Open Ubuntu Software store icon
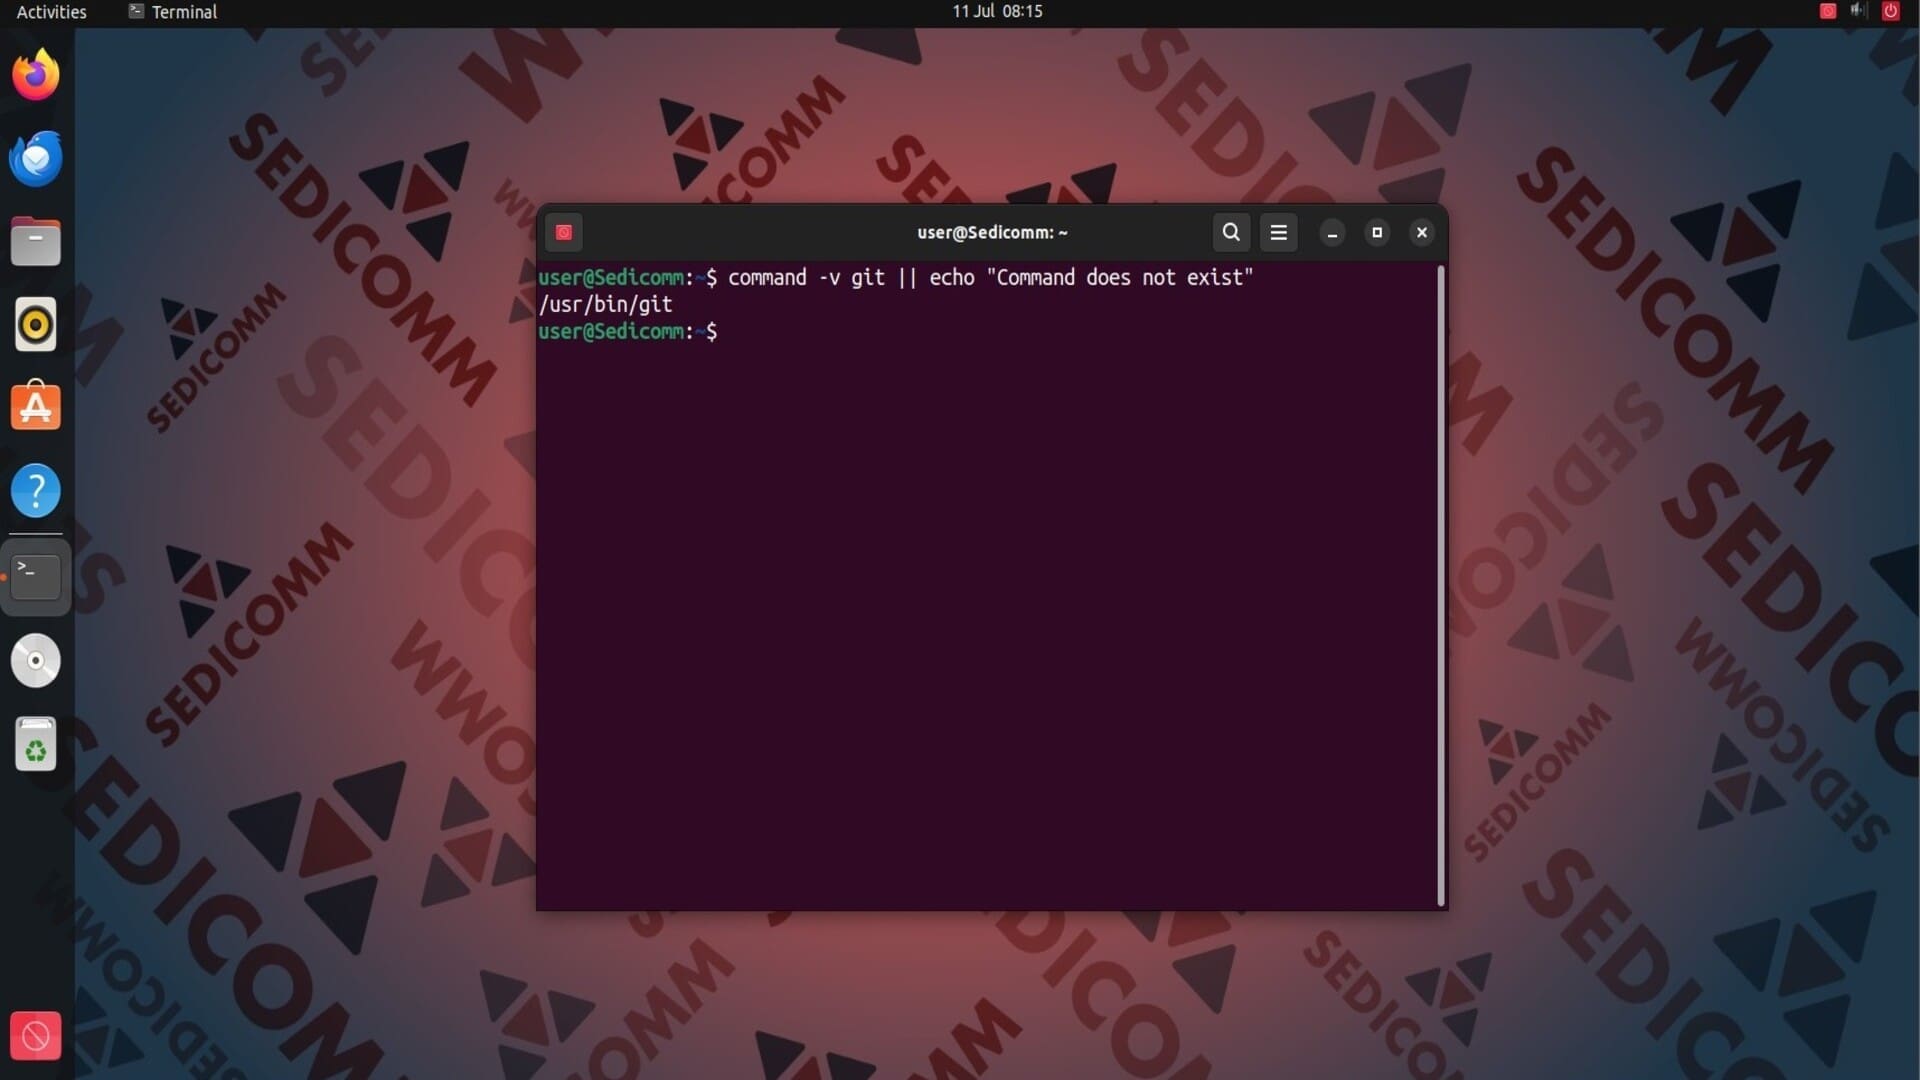 [36, 407]
